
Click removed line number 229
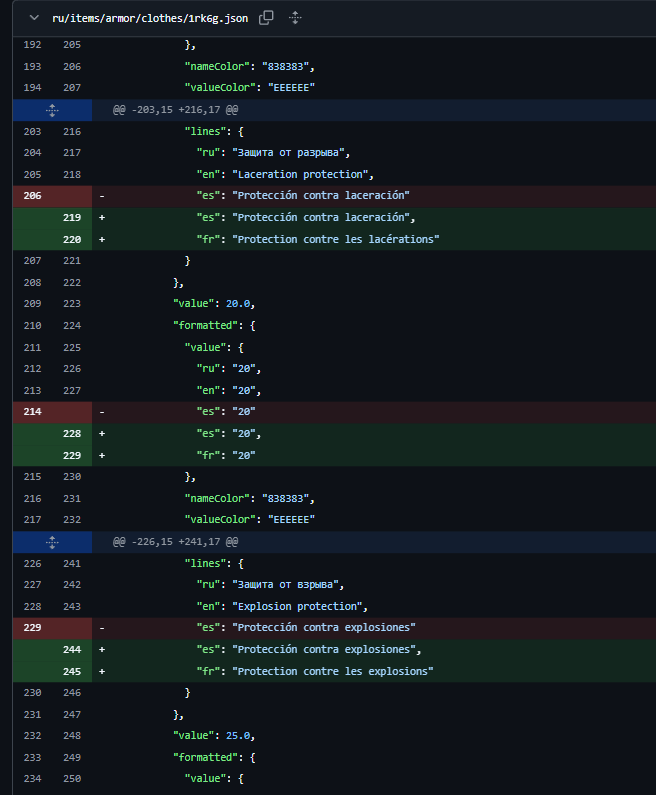click(32, 628)
